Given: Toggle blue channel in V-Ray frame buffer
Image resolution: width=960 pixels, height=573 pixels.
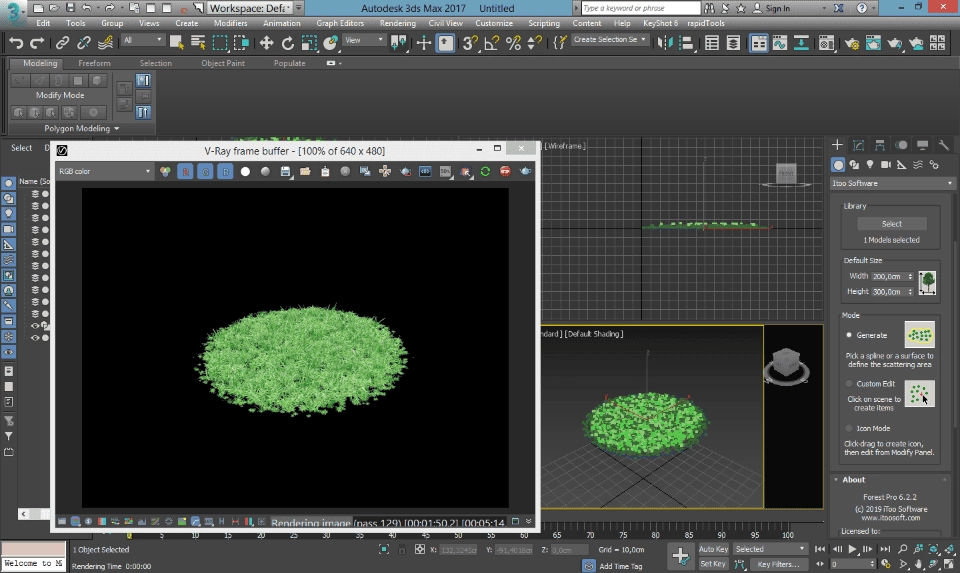Looking at the screenshot, I should (225, 171).
